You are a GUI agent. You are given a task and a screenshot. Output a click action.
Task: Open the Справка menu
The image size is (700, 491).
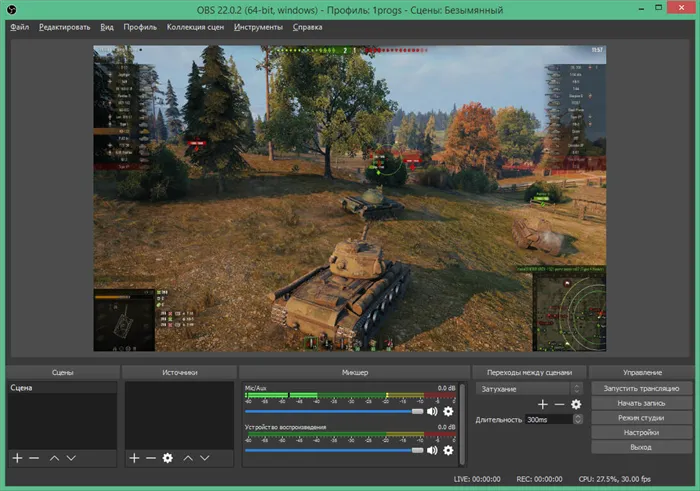pos(307,27)
